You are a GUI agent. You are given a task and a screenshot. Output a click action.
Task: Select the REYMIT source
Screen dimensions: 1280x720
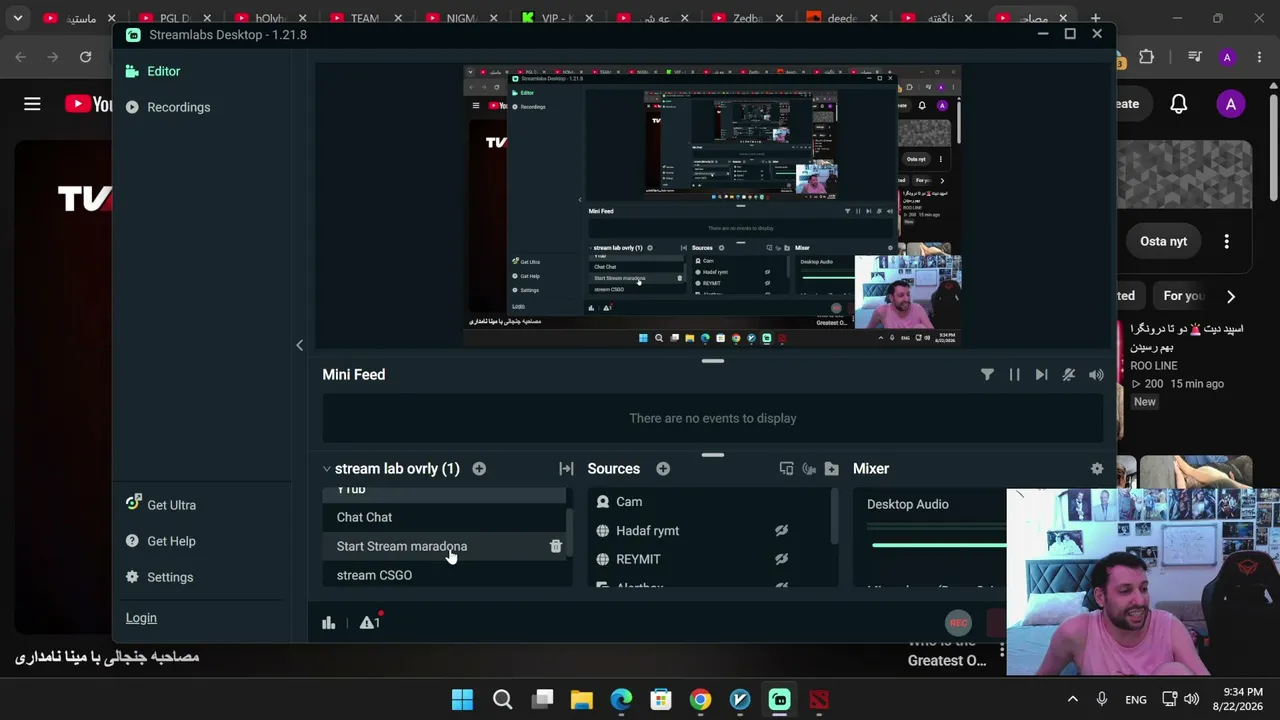709,559
